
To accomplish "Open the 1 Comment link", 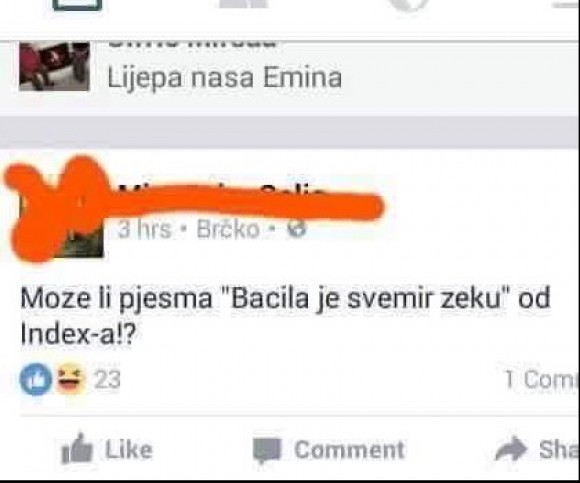I will point(542,379).
